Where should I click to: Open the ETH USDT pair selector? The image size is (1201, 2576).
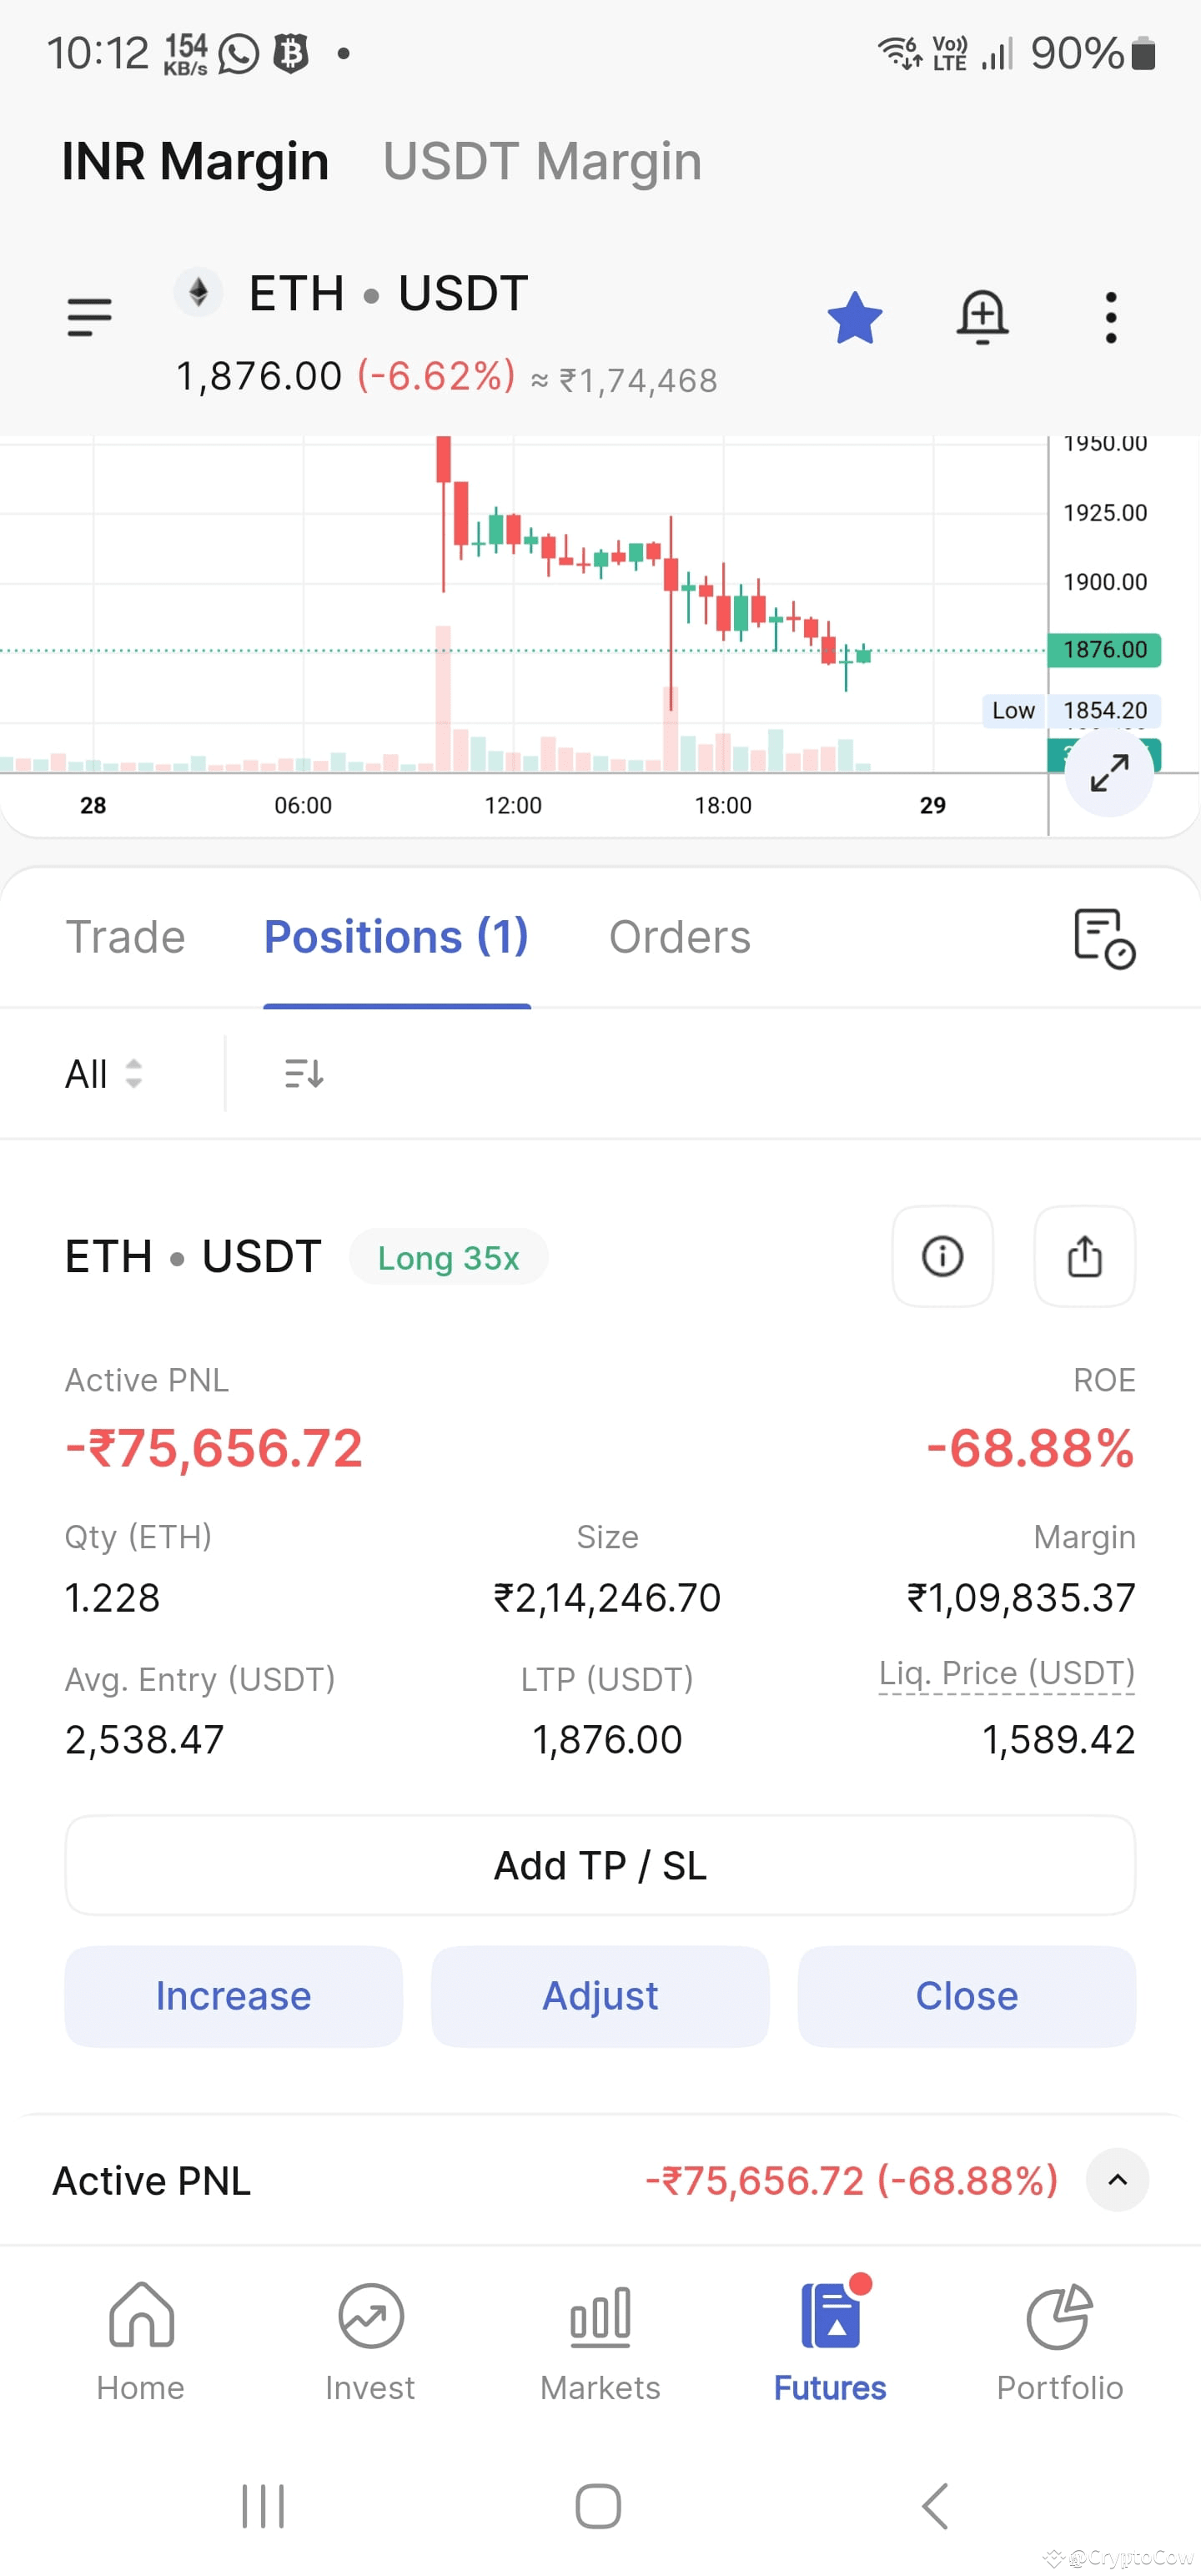pos(351,294)
